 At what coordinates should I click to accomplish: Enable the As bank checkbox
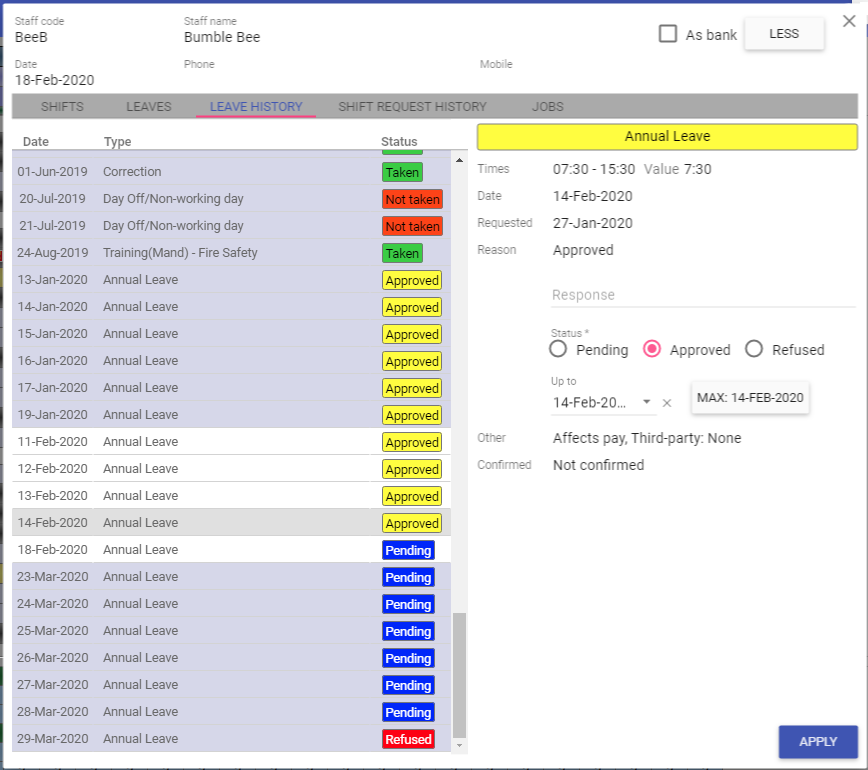click(668, 34)
